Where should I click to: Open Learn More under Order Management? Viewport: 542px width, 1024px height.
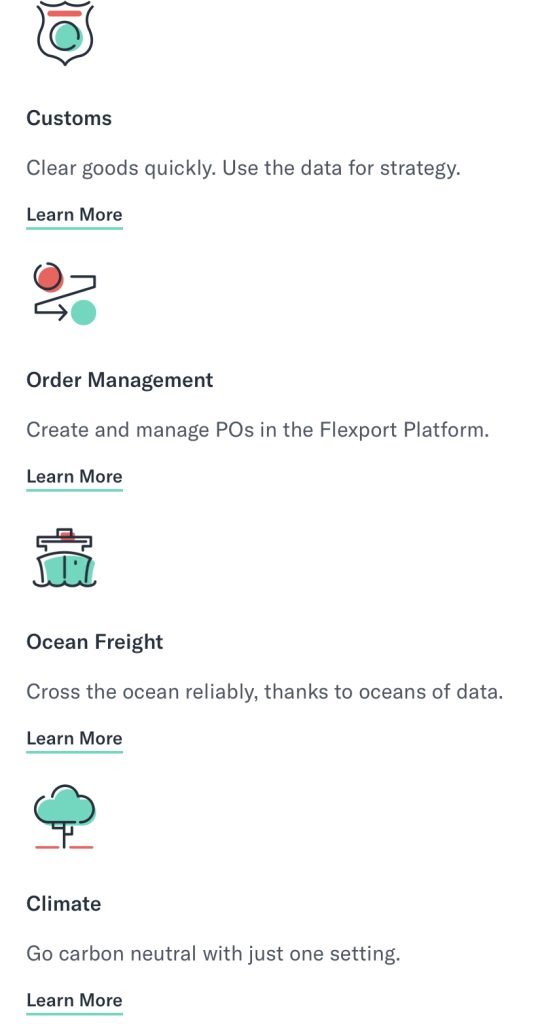pos(74,477)
